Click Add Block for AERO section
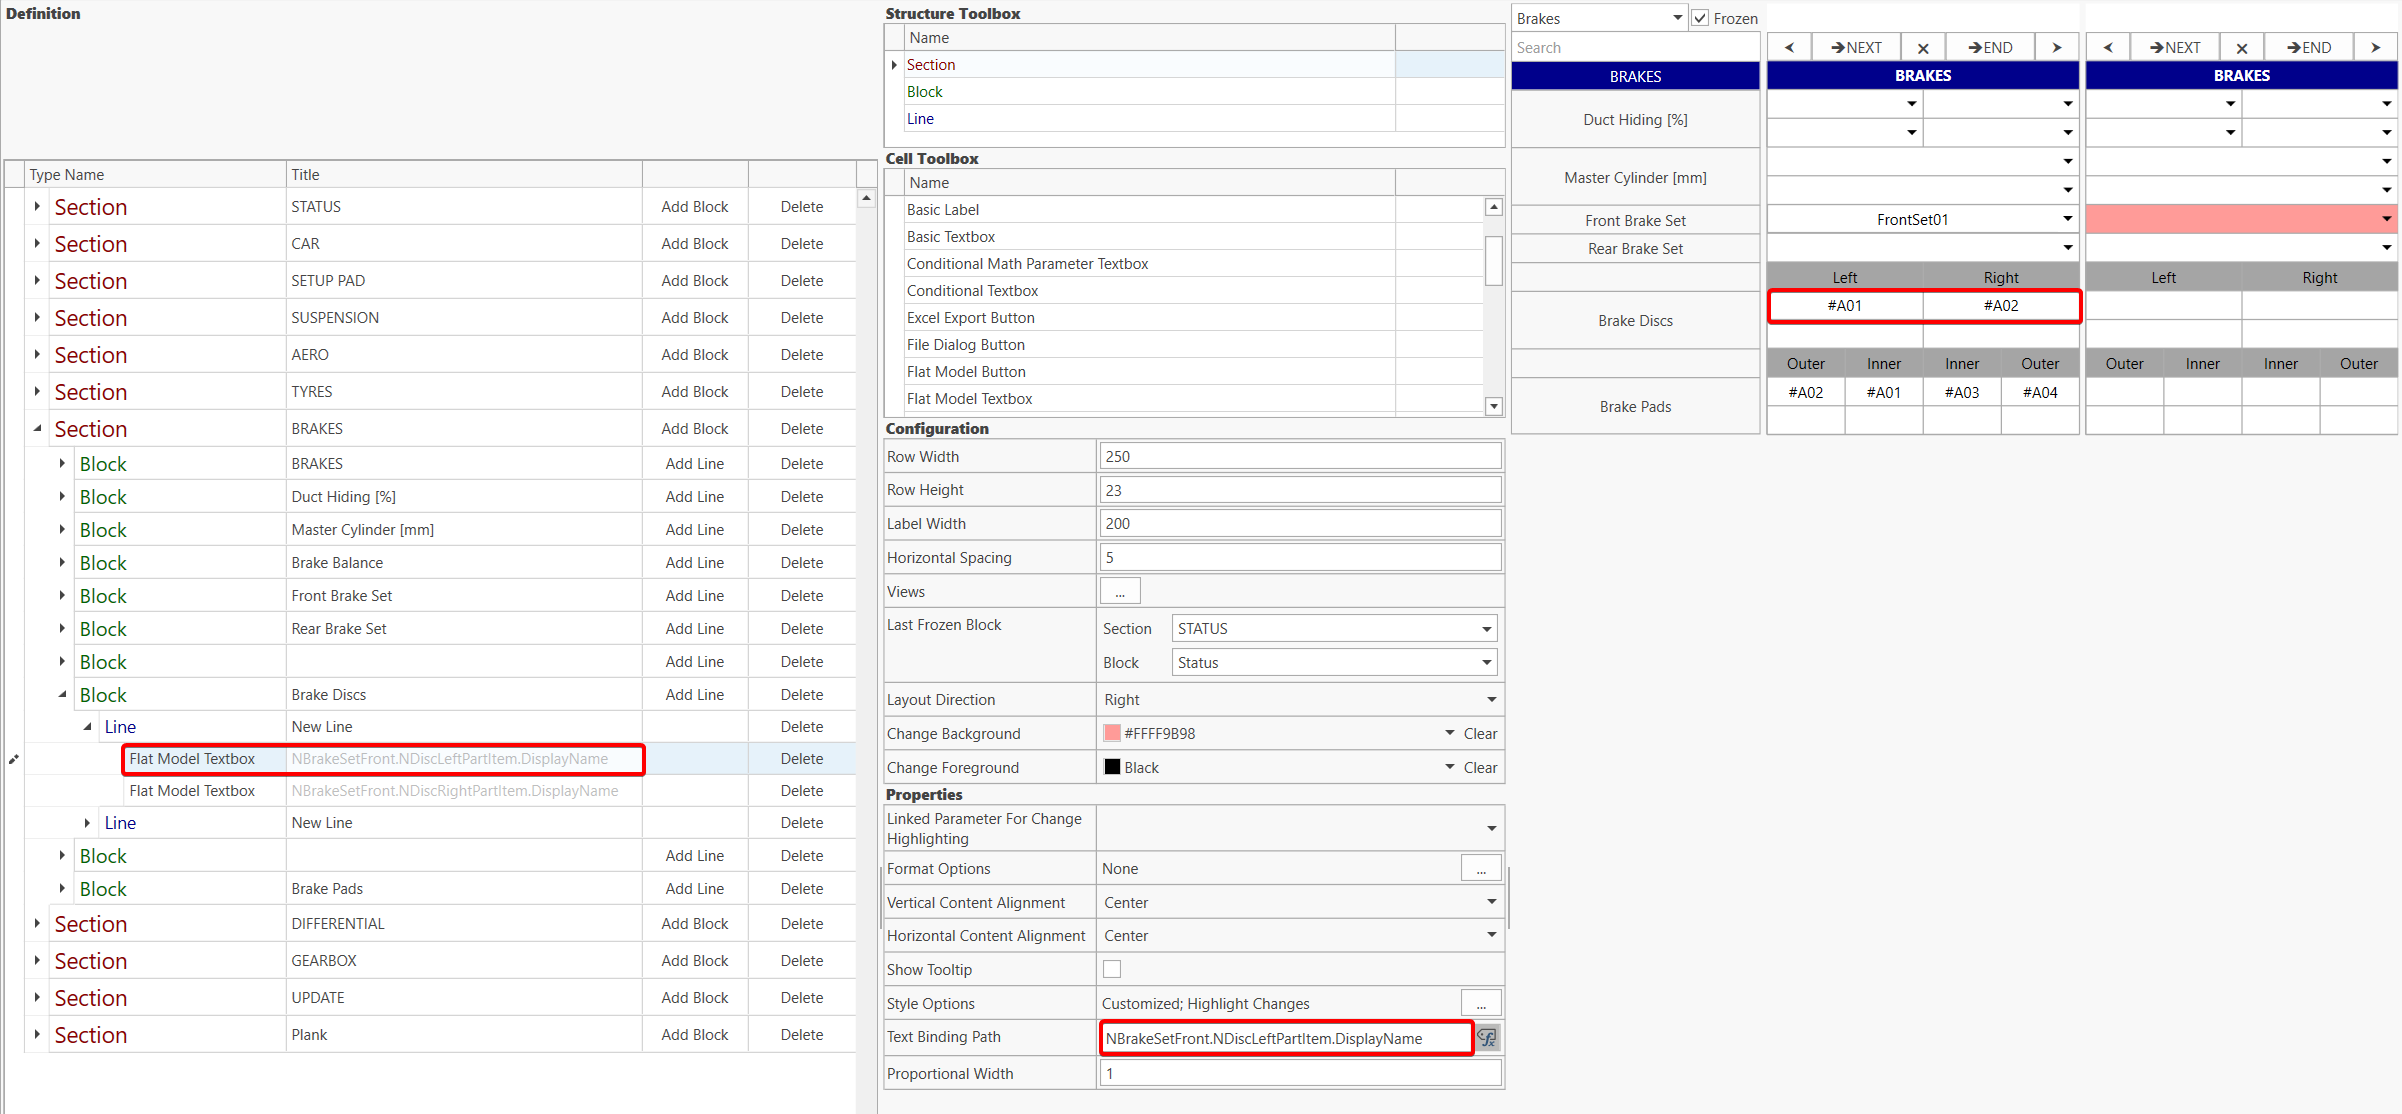Image resolution: width=2402 pixels, height=1114 pixels. (694, 355)
